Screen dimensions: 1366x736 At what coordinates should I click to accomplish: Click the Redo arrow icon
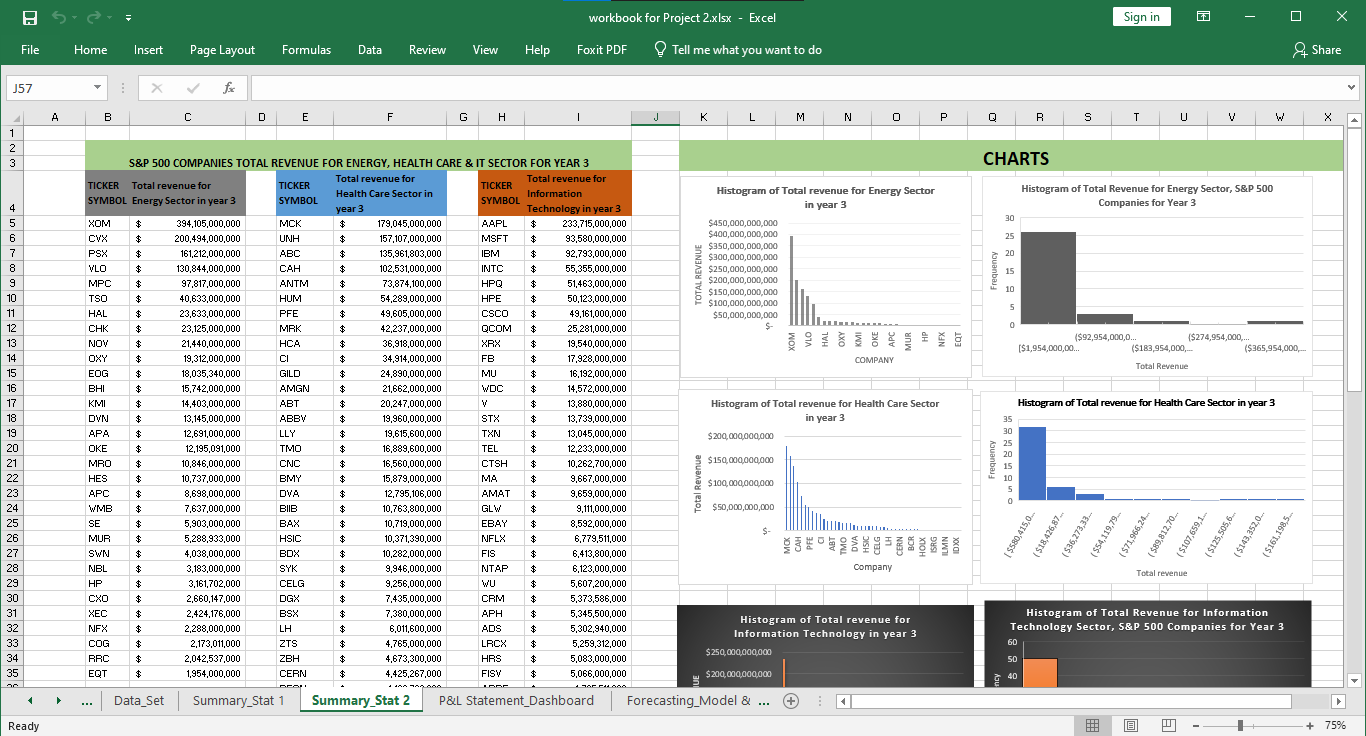[x=94, y=17]
